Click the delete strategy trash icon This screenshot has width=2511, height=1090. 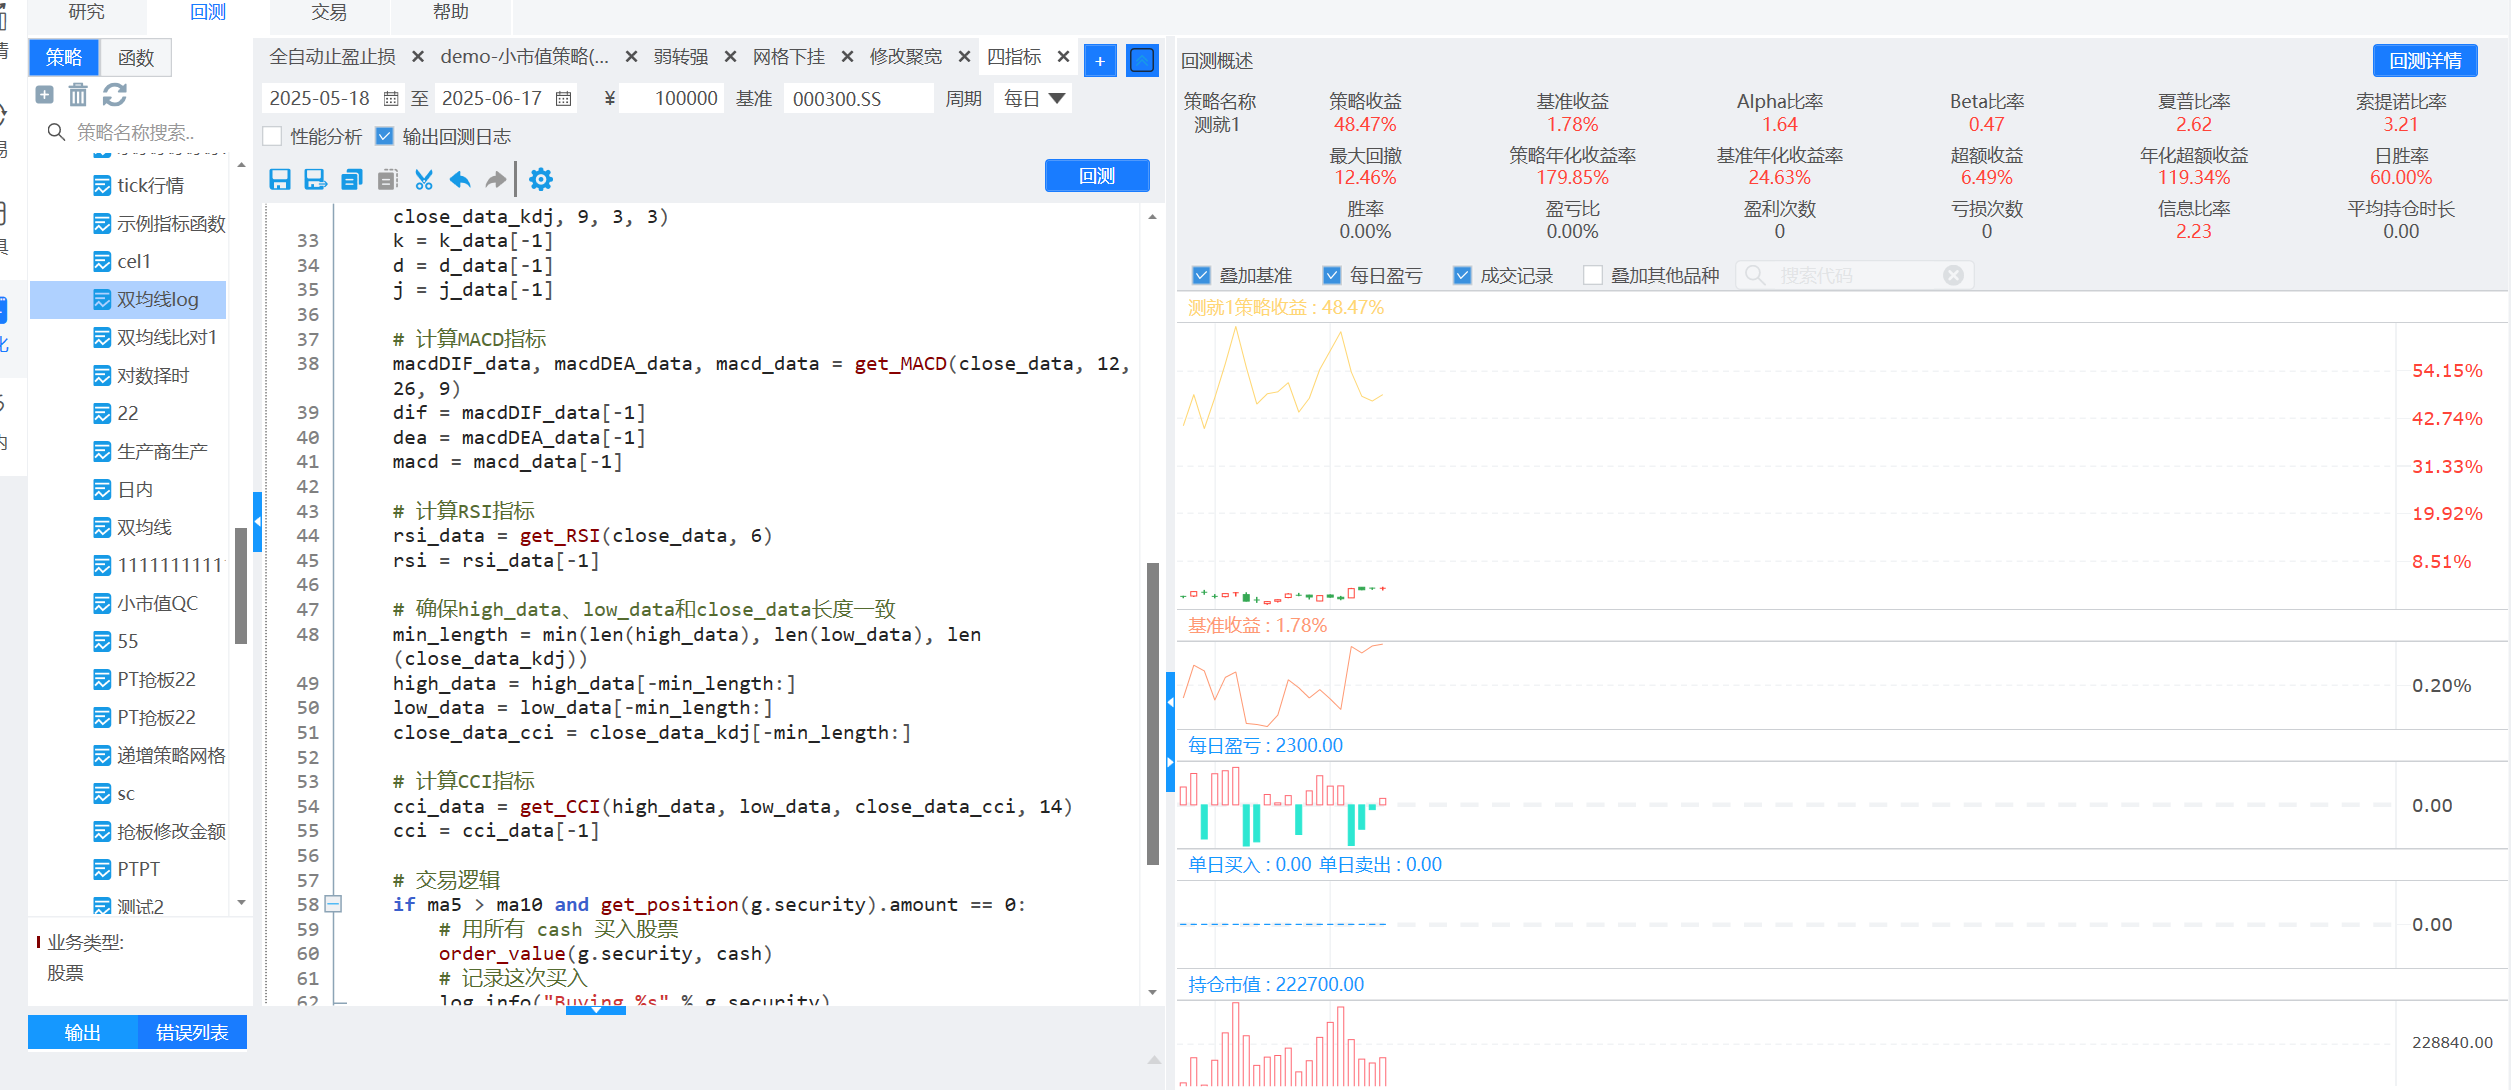(78, 95)
